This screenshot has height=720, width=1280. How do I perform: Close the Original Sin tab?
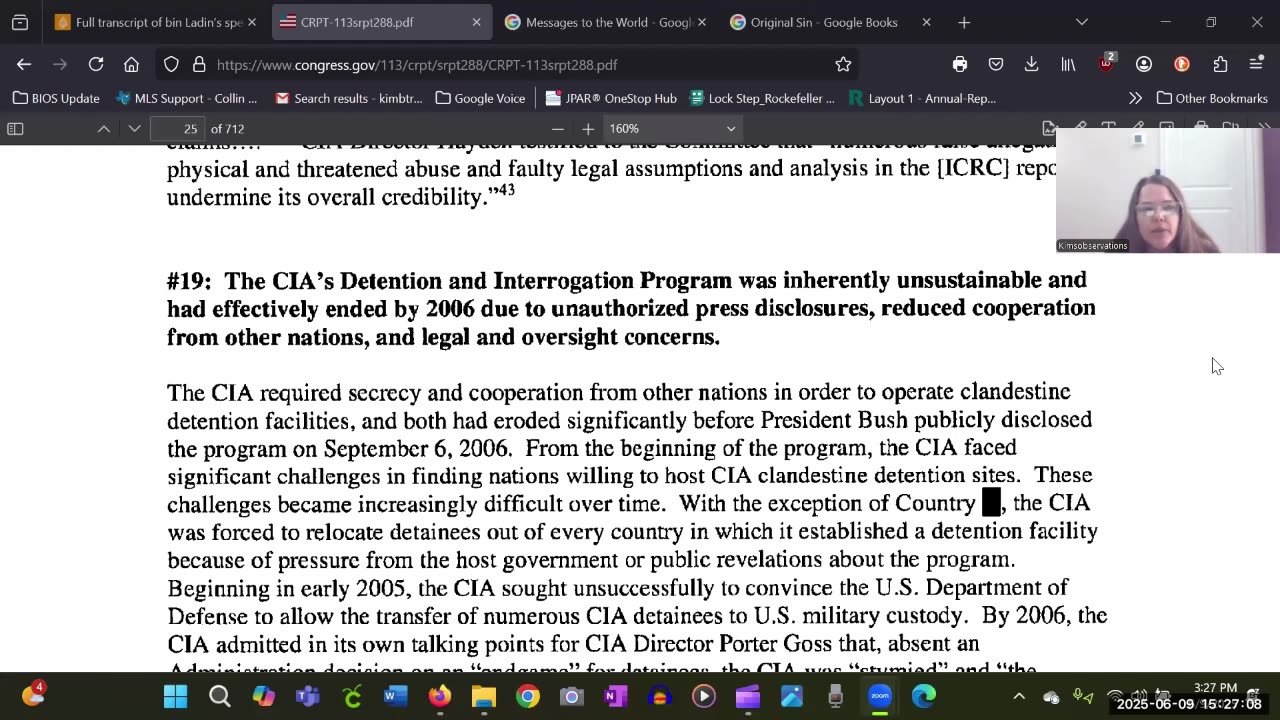click(926, 22)
